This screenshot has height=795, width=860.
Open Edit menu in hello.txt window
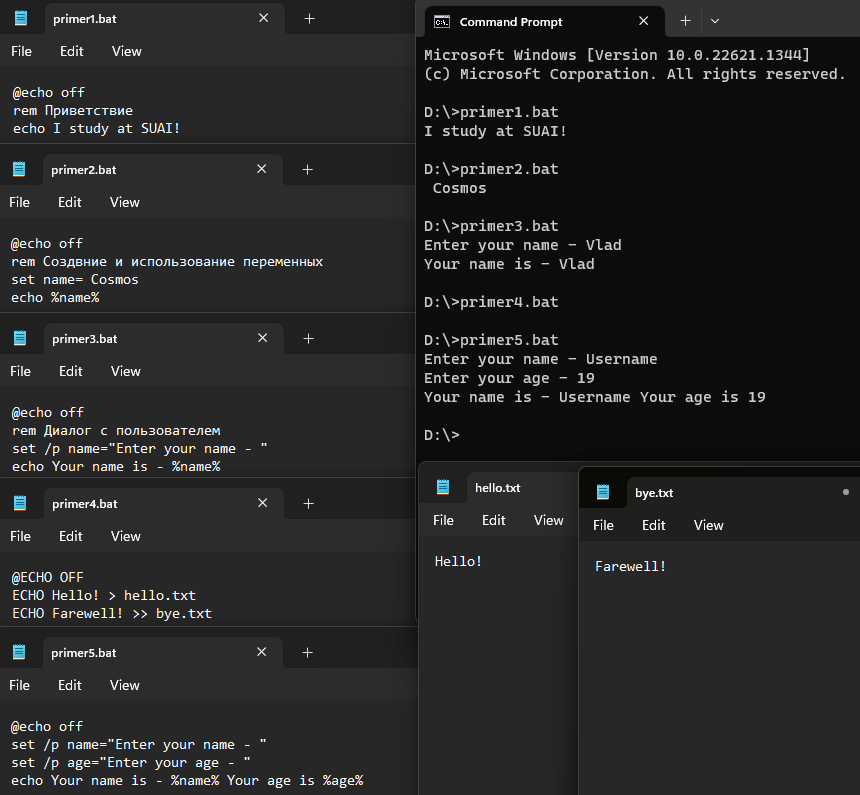[x=494, y=520]
